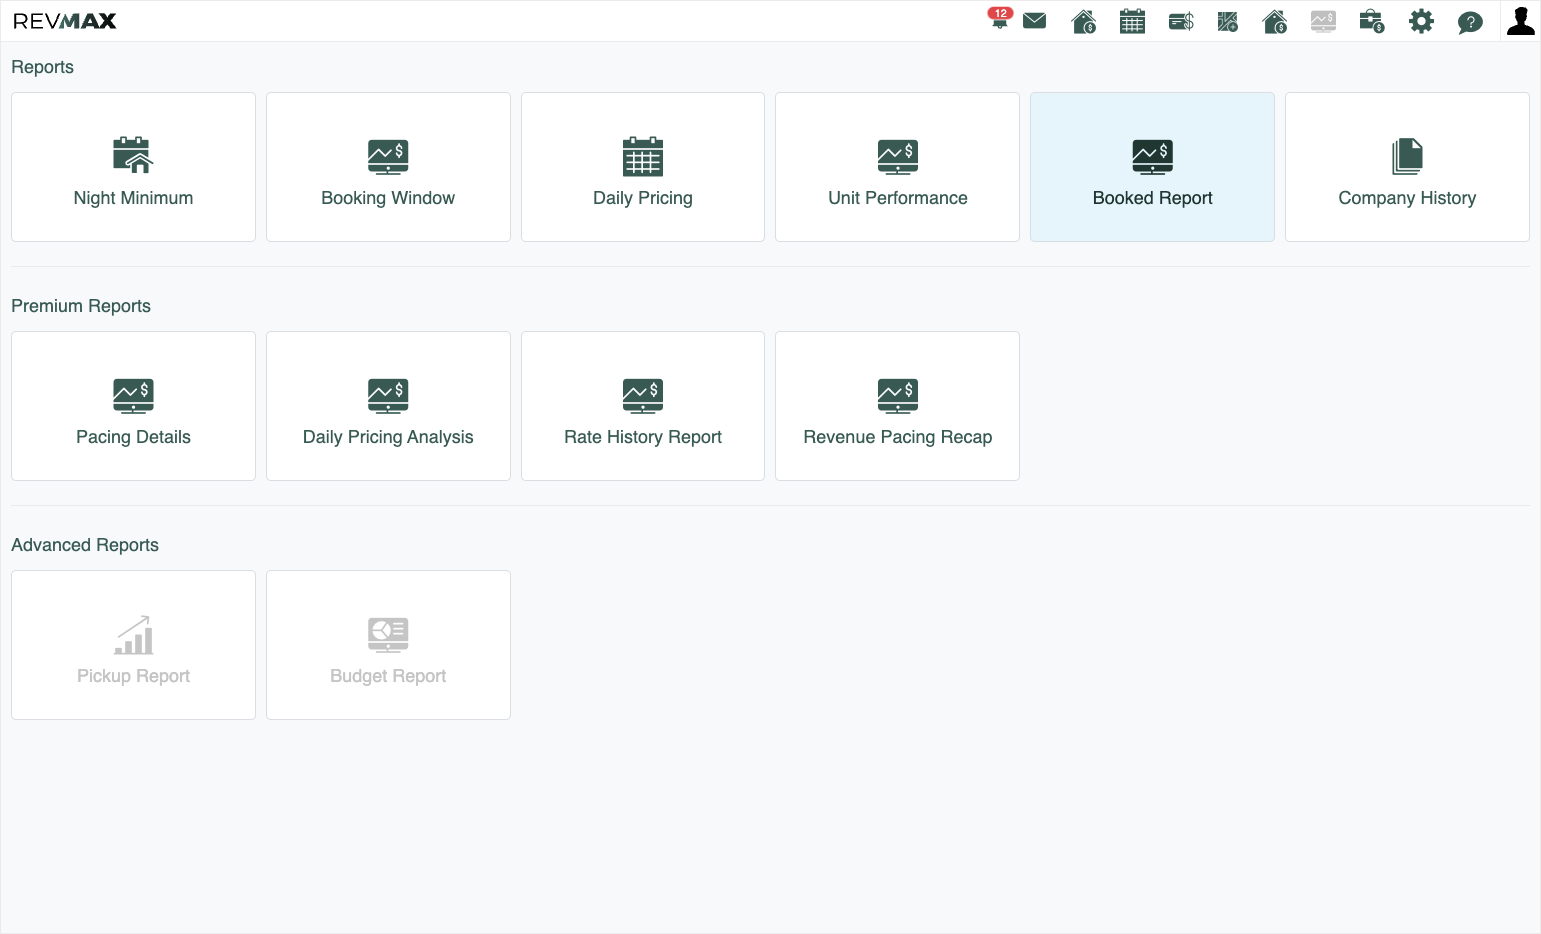
Task: Click the top "Reports" section heading
Action: [x=42, y=67]
